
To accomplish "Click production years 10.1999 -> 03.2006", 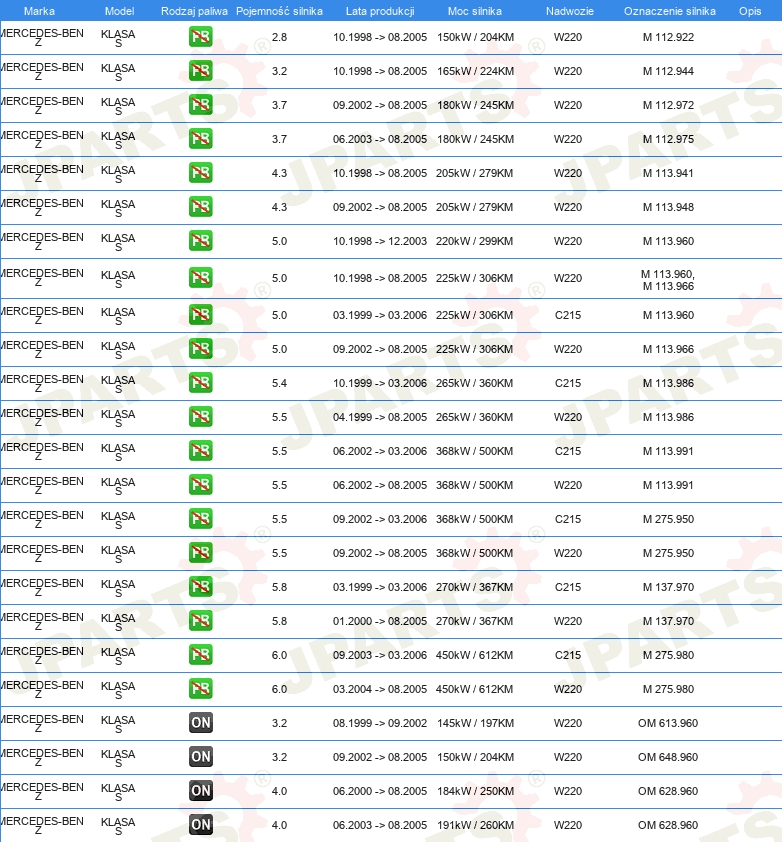I will coord(380,383).
